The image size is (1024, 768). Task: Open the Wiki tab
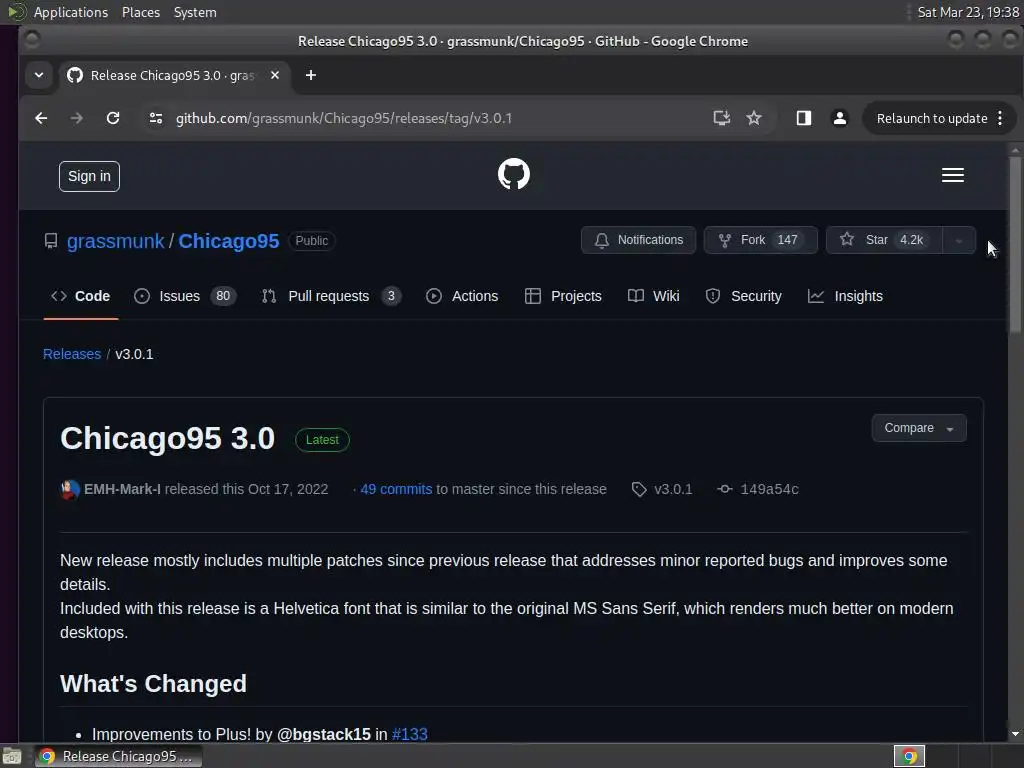[x=653, y=296]
